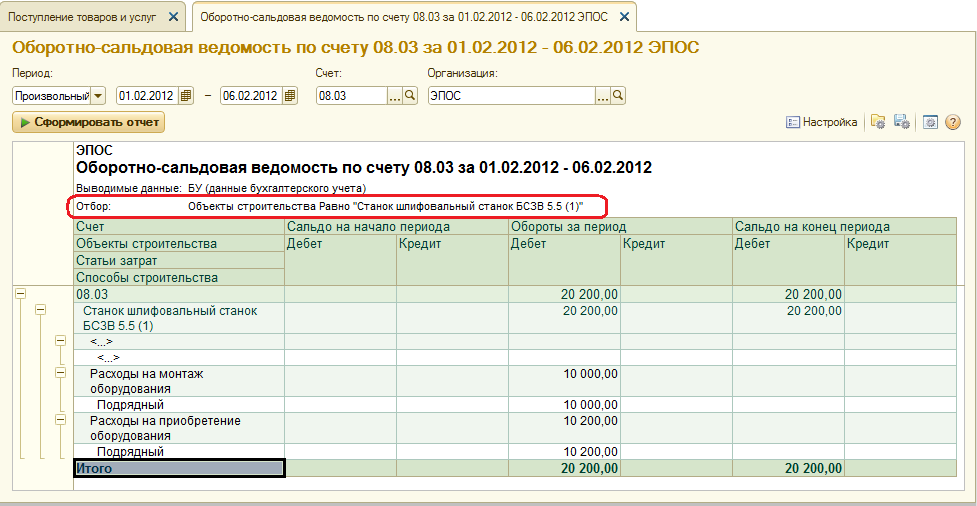Open the Произвольный period dropdown
The image size is (977, 506).
[x=98, y=96]
